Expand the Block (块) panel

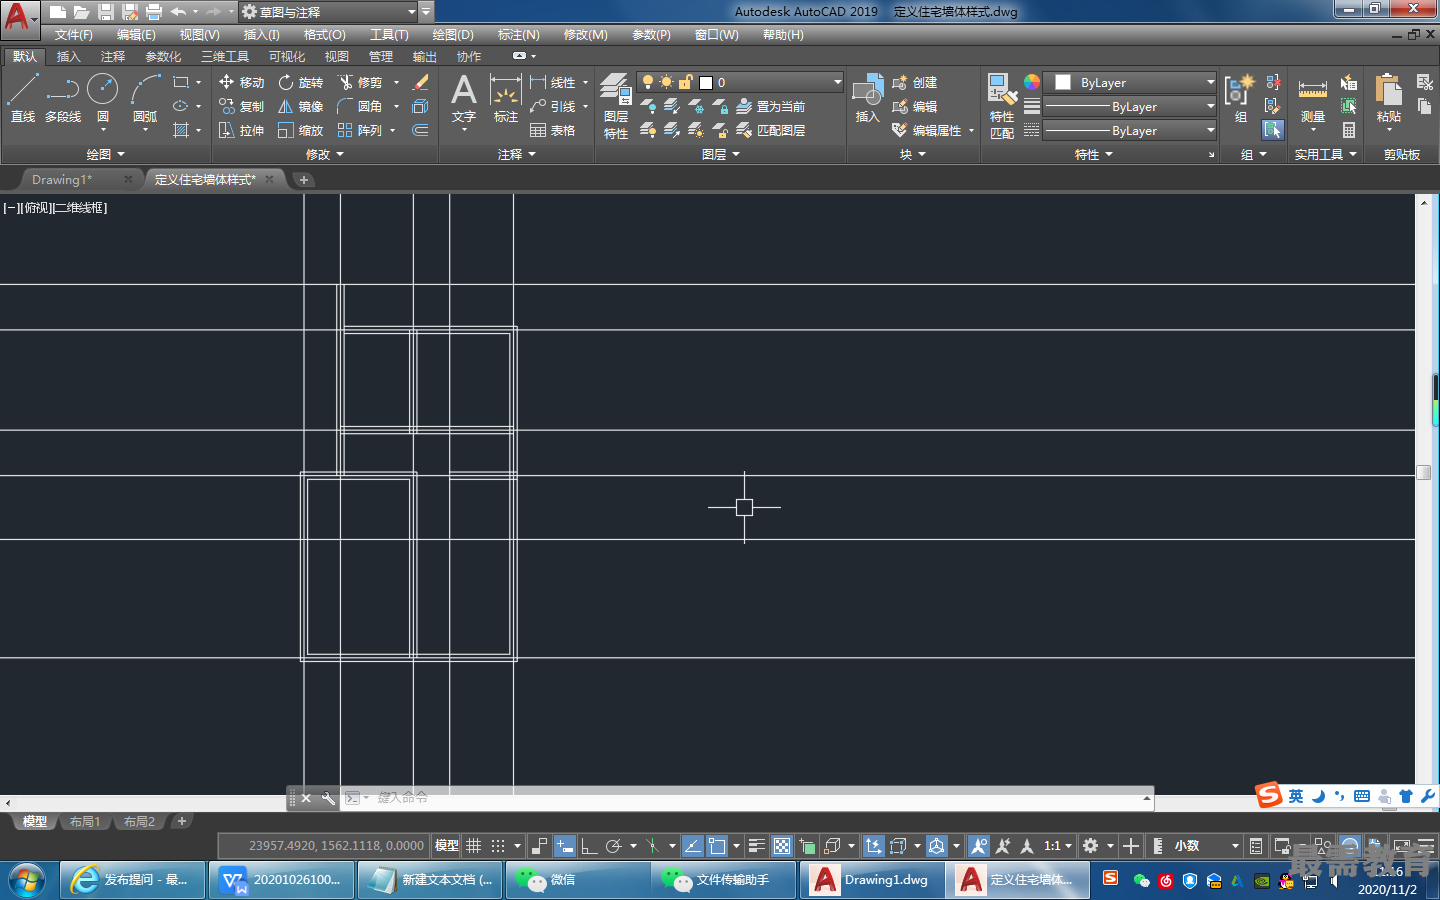(912, 154)
